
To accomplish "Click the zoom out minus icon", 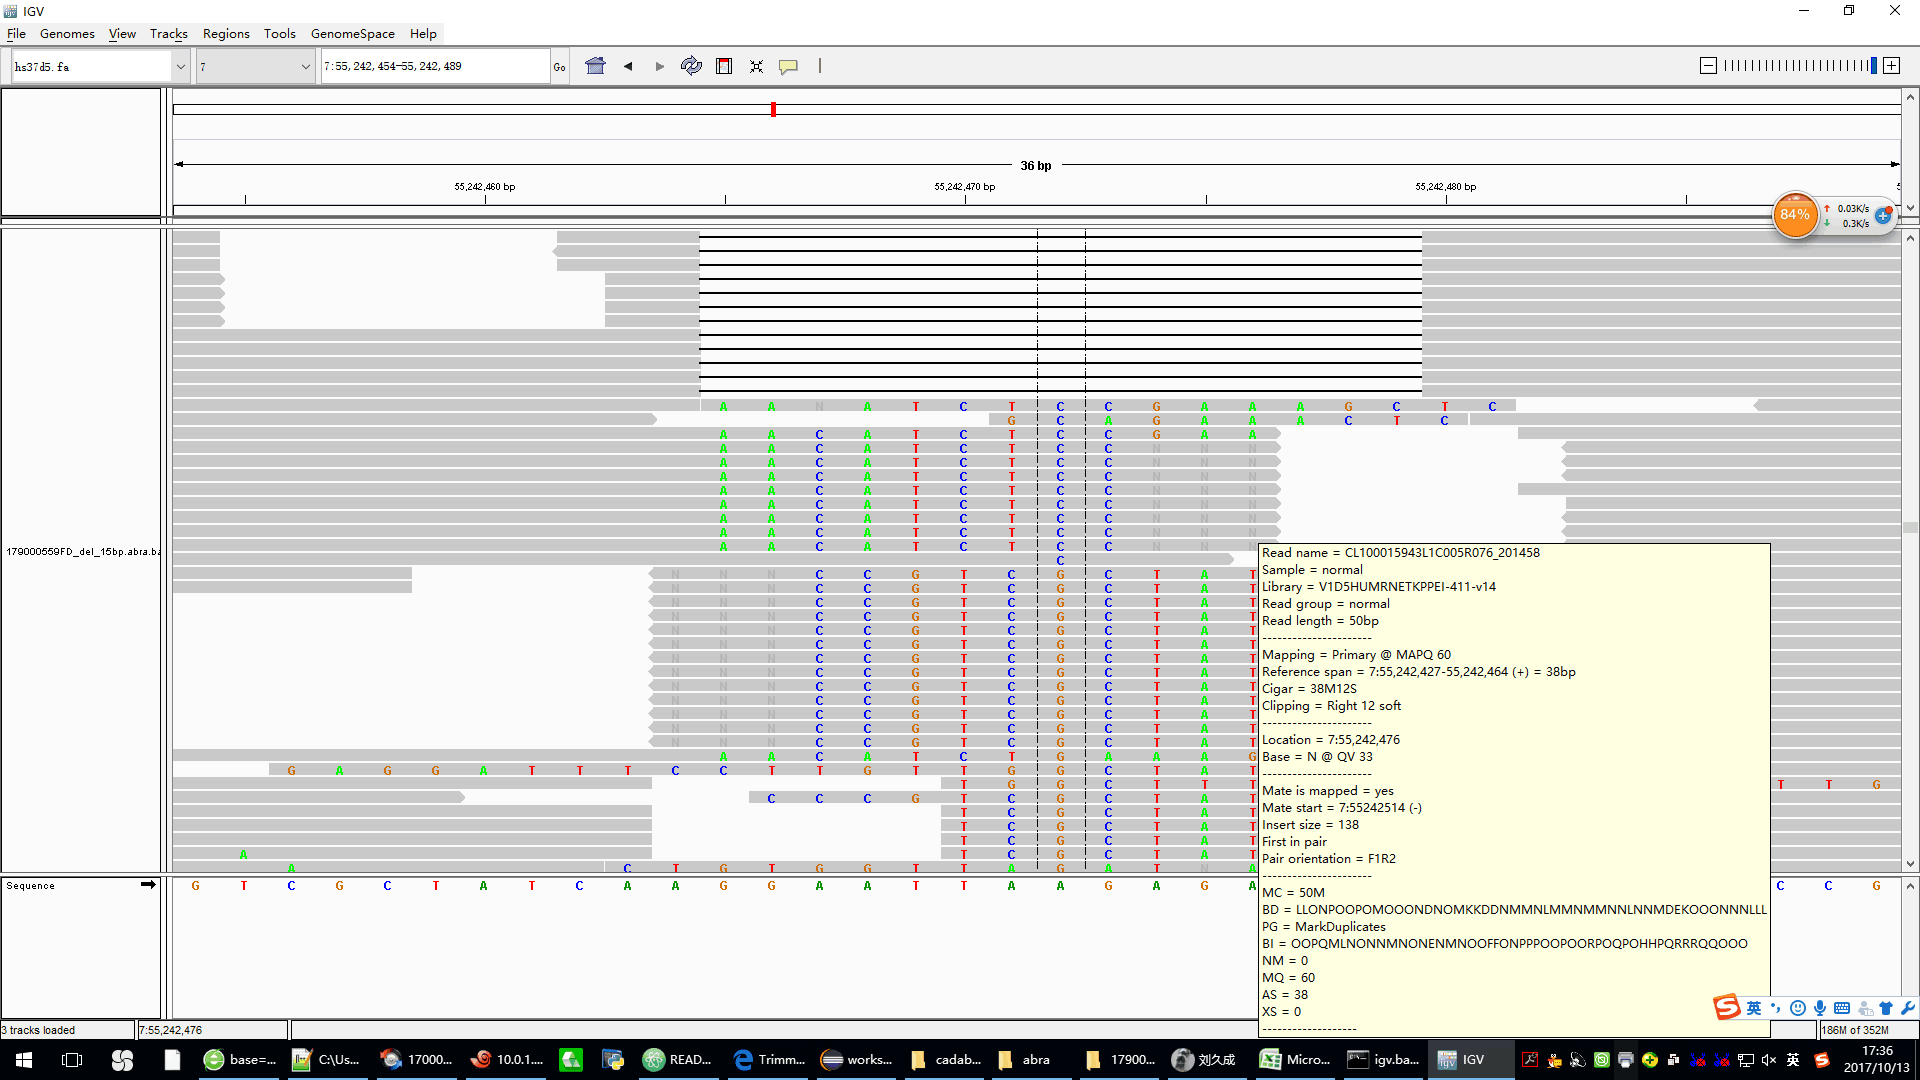I will (1708, 66).
